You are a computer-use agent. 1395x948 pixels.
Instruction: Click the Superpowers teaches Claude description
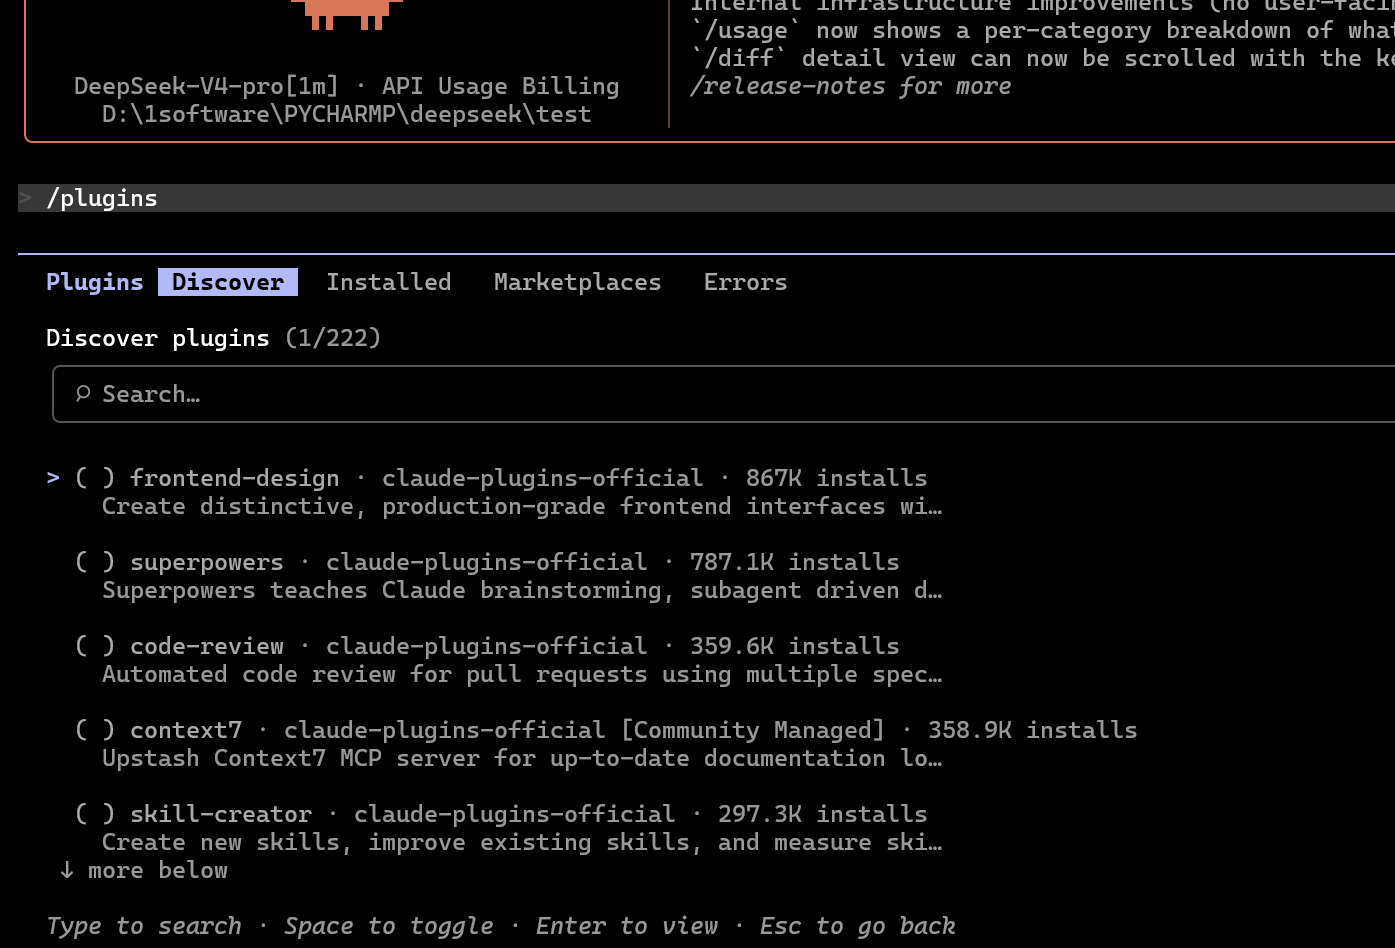522,590
